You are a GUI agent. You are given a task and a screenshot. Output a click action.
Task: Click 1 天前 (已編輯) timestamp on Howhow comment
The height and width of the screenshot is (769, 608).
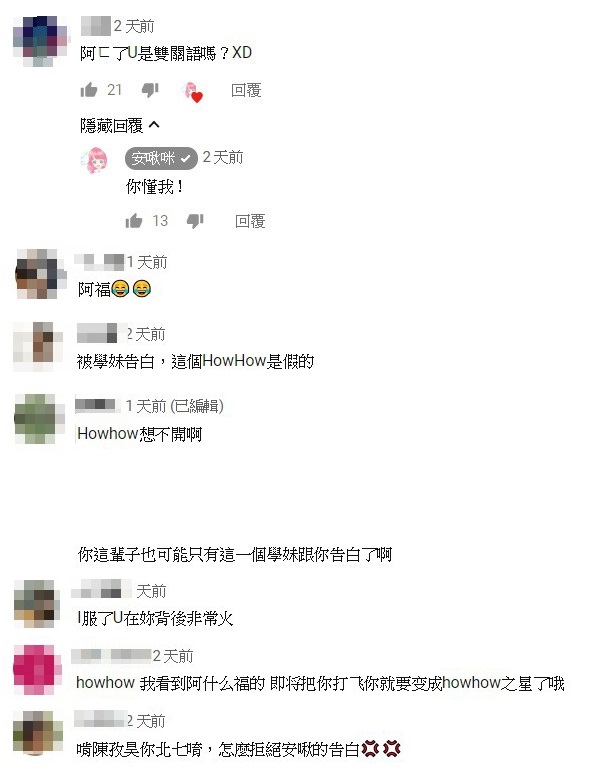[175, 406]
